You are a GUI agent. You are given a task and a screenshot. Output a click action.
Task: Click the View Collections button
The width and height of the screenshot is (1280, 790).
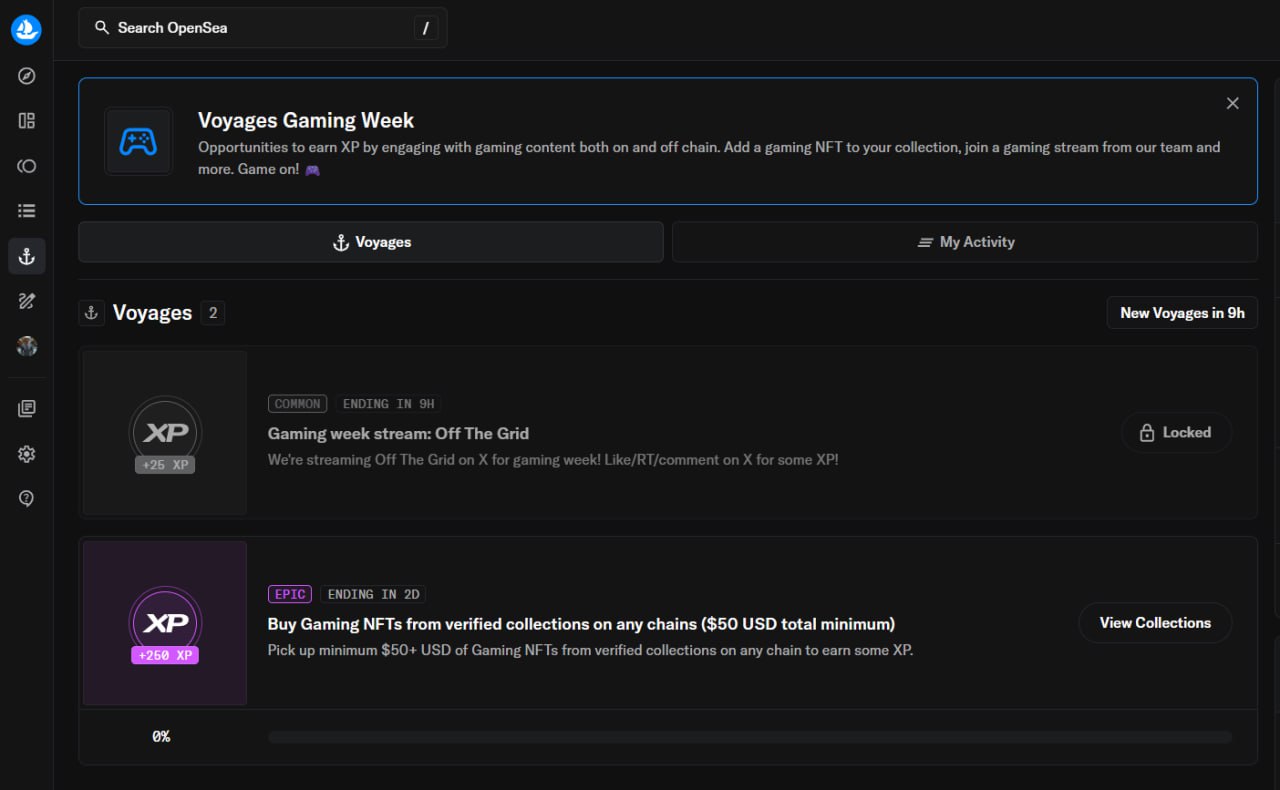coord(1155,623)
